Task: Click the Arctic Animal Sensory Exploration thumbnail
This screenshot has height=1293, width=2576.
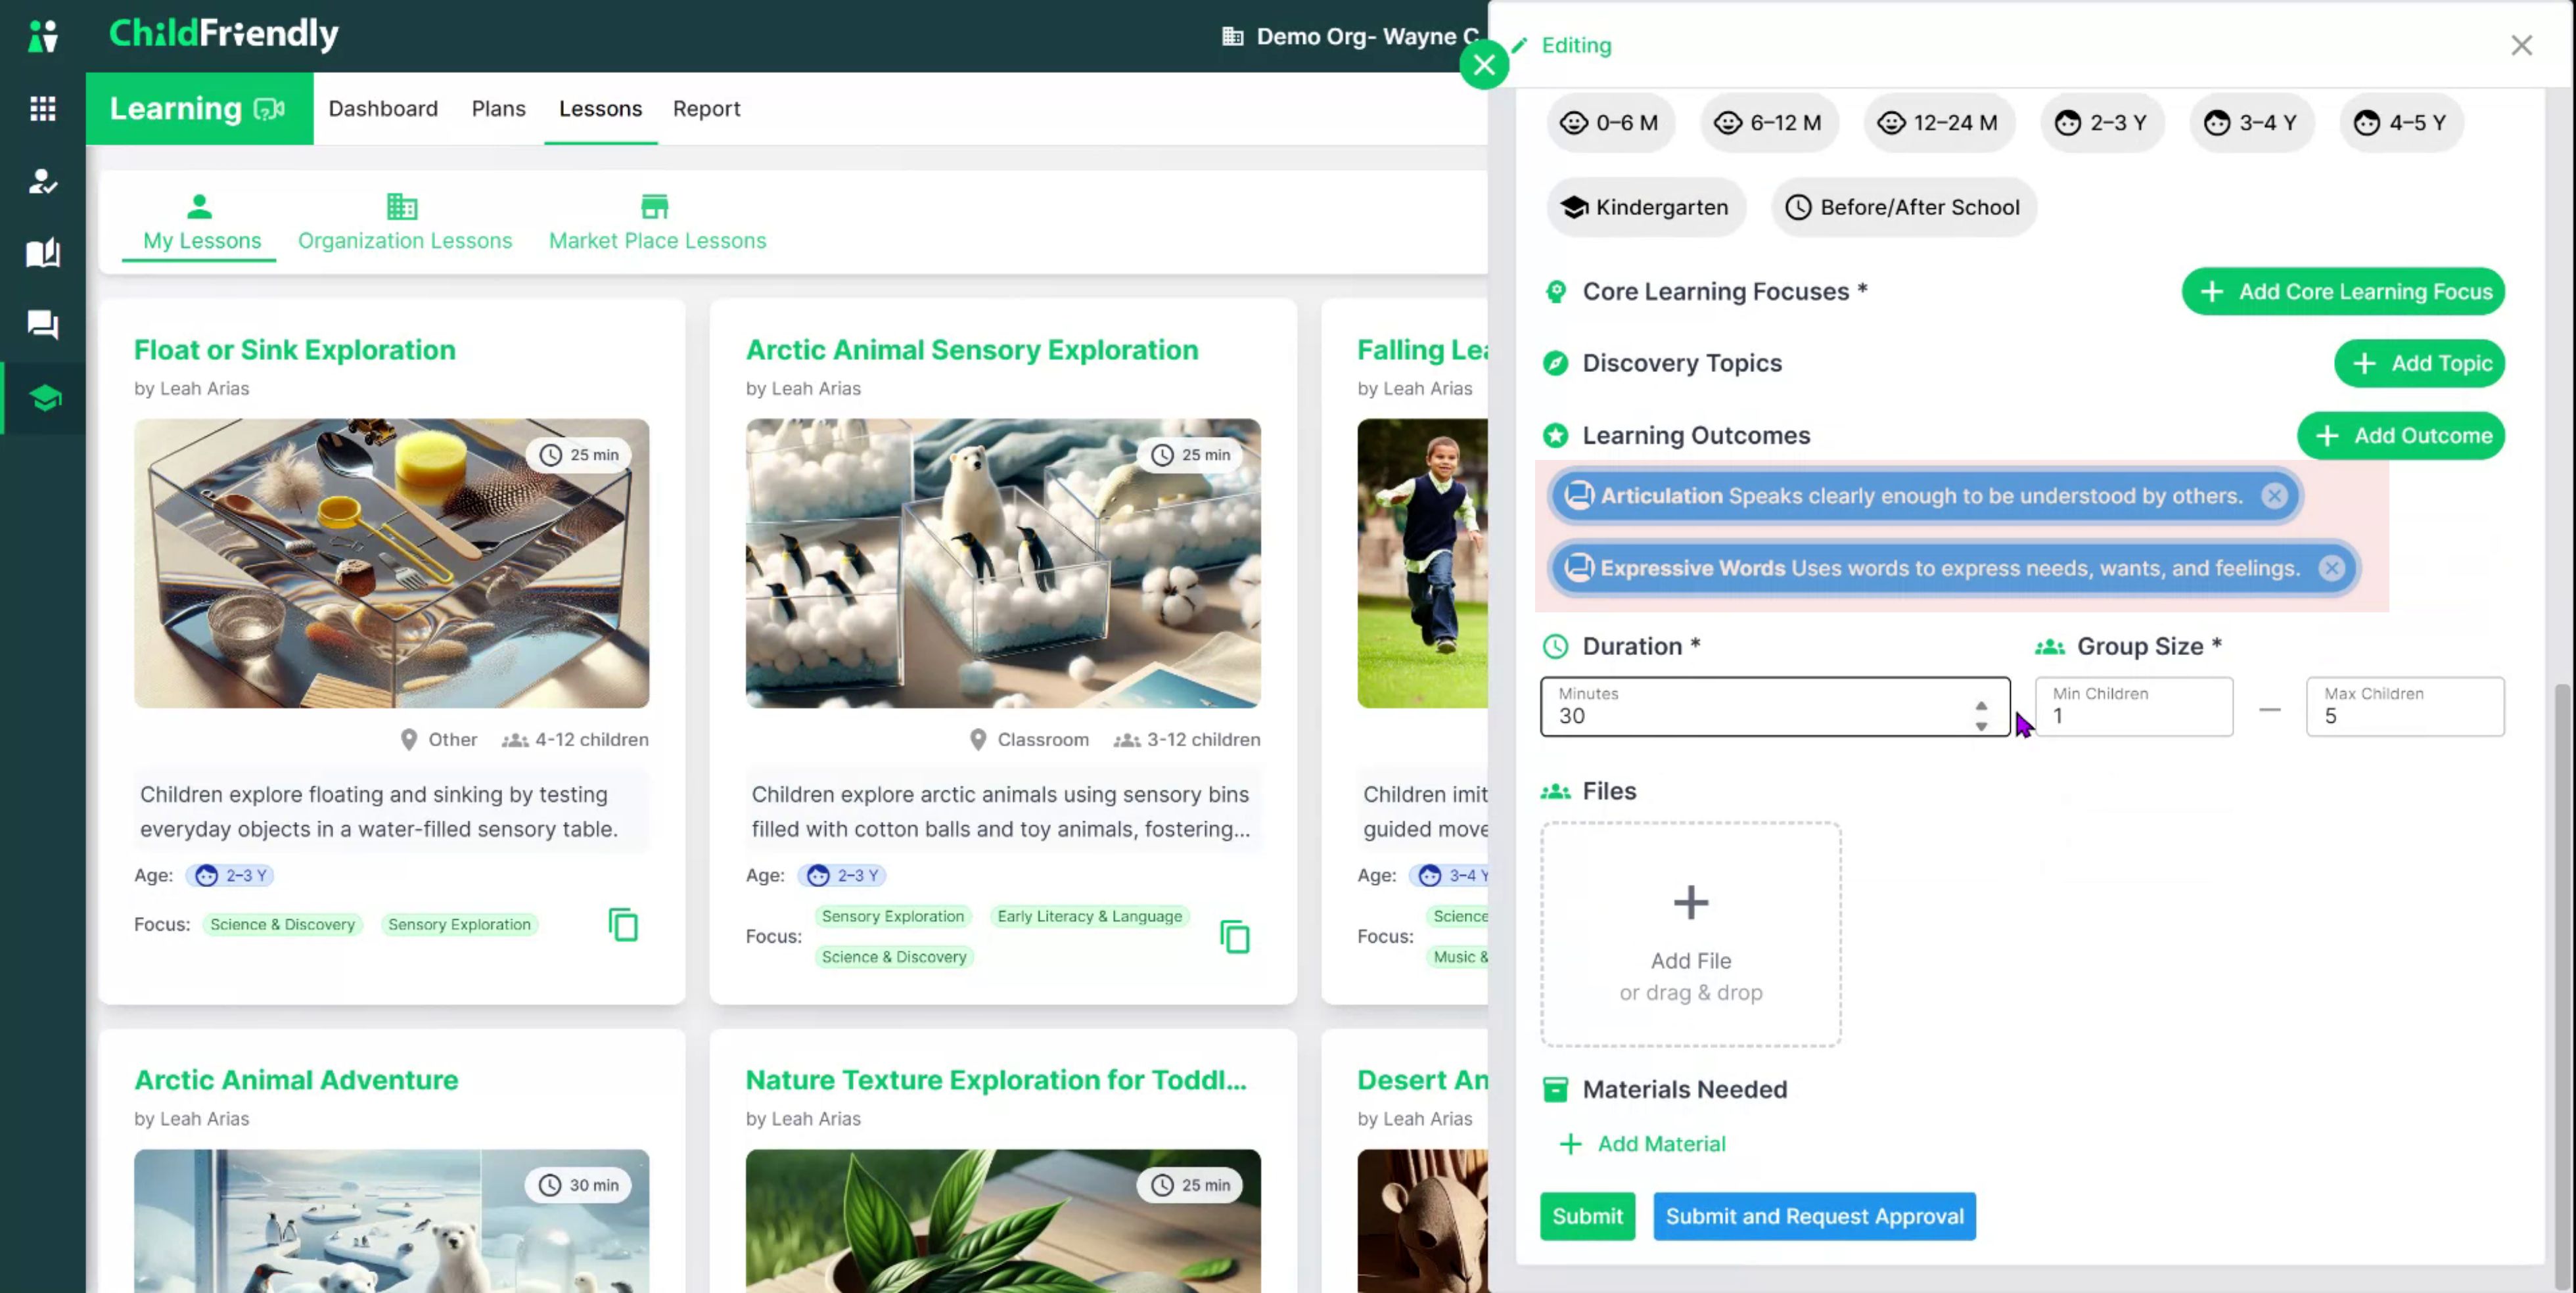Action: pos(1003,563)
